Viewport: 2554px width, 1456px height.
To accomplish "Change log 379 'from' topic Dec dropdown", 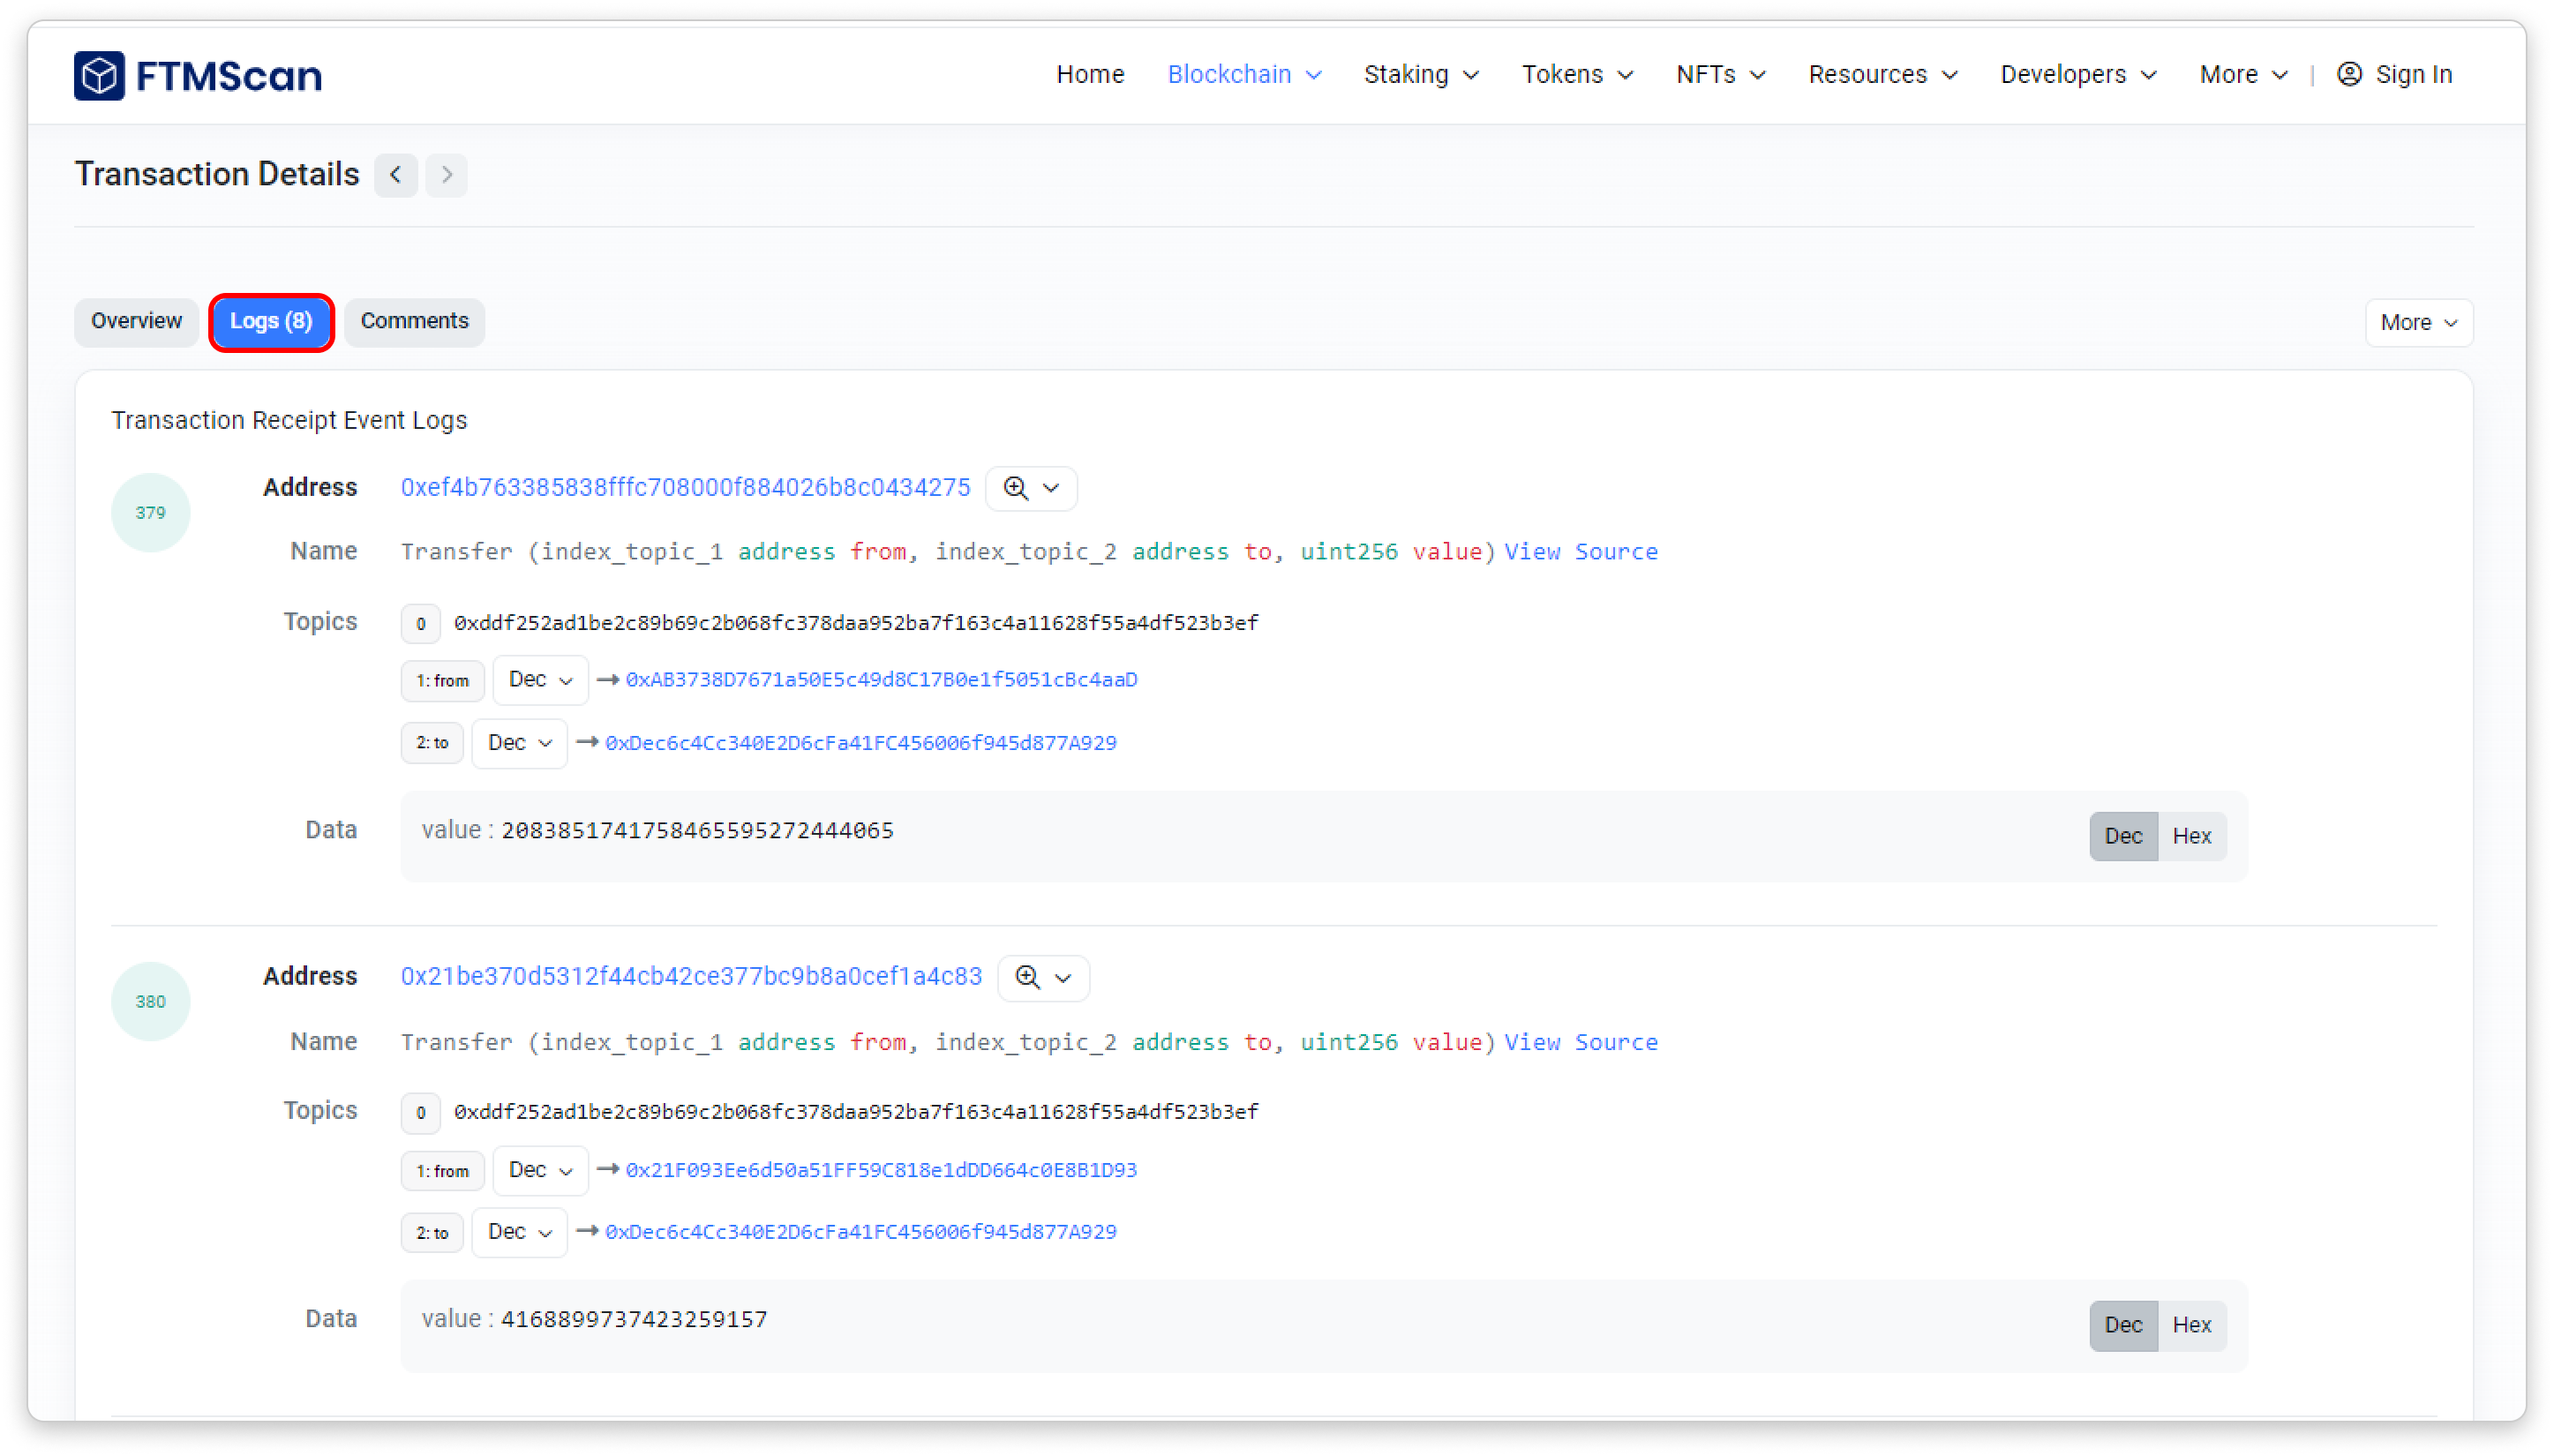I will pyautogui.click(x=540, y=680).
